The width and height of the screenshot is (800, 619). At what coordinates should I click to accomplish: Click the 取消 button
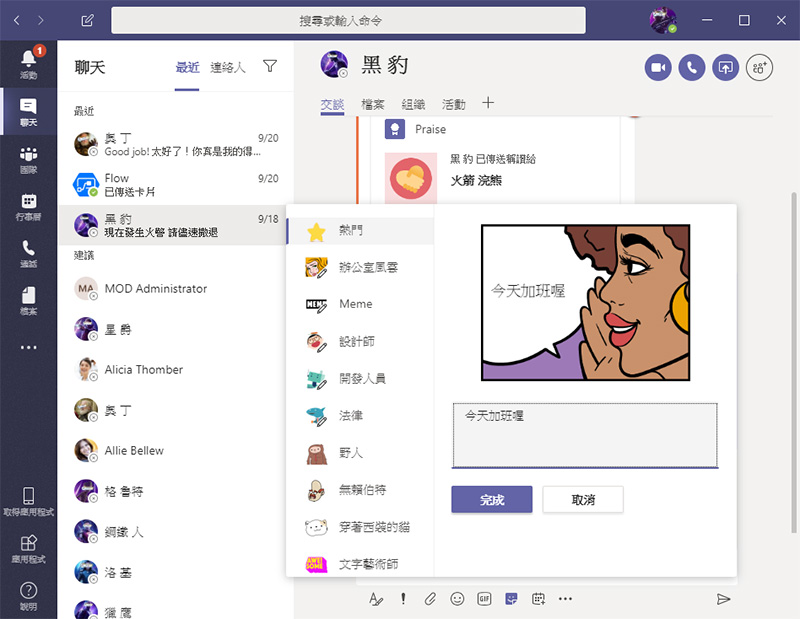(x=583, y=500)
